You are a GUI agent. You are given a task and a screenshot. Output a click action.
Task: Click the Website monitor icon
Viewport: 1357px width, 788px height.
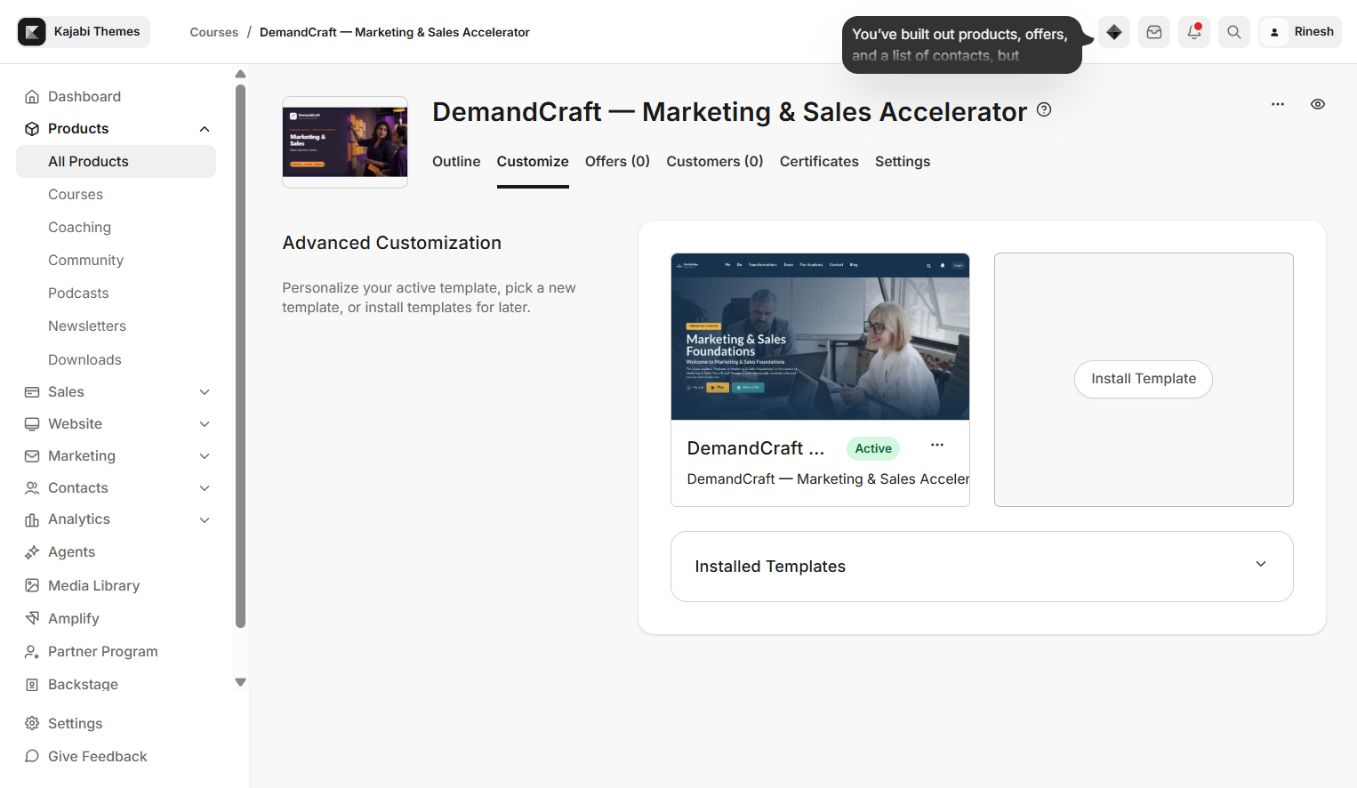point(32,424)
